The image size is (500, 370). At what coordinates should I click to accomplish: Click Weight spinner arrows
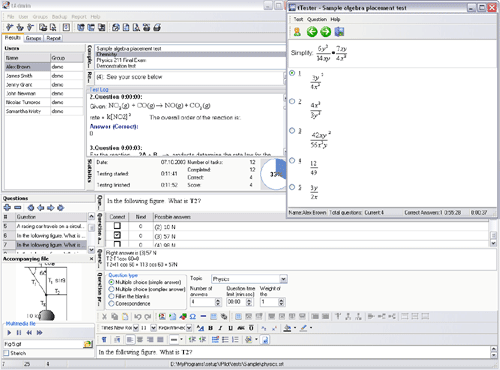(x=281, y=302)
